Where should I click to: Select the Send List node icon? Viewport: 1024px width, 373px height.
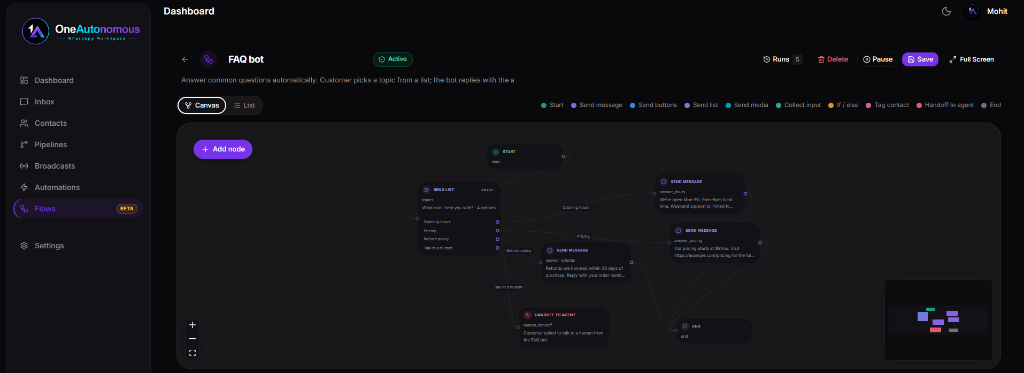tap(426, 189)
